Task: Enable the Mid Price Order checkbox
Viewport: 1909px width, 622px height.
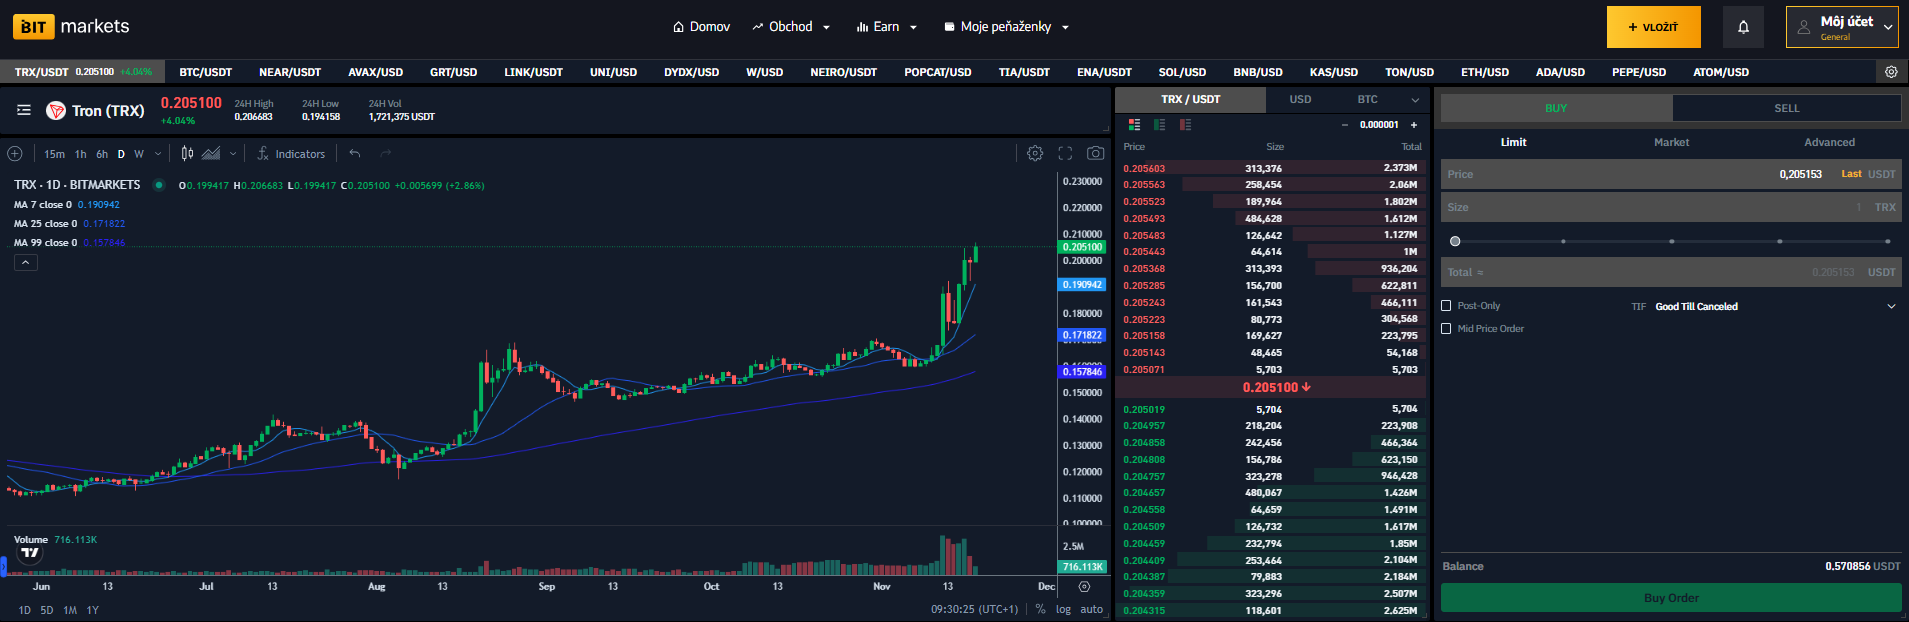Action: tap(1446, 329)
